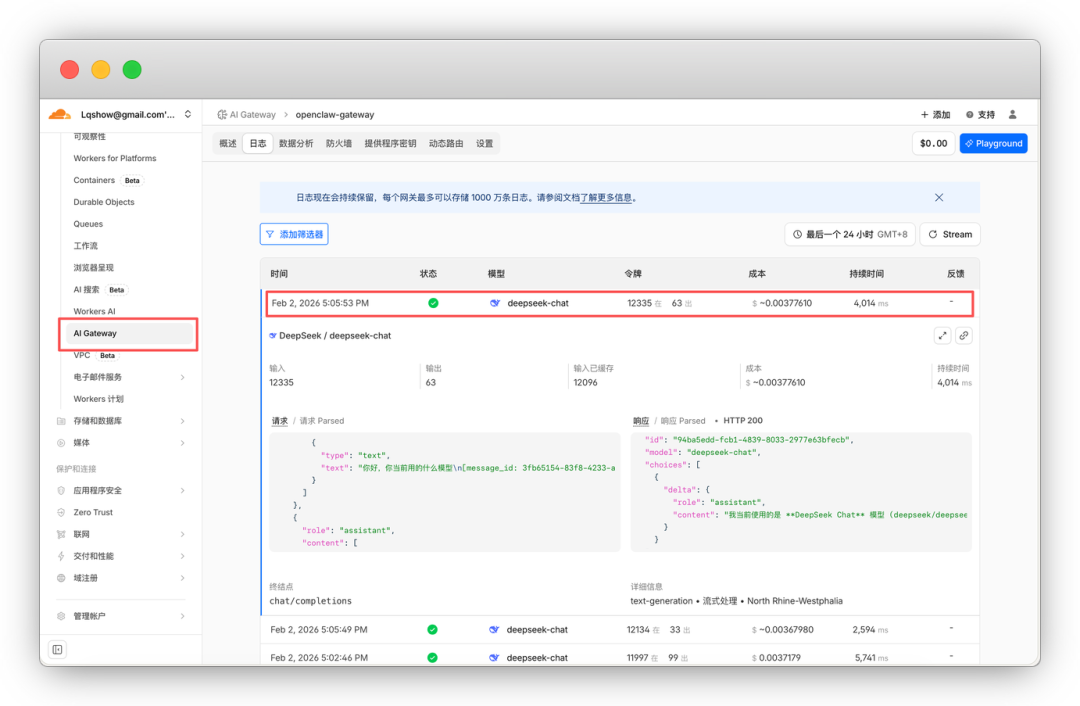Dismiss the blue log retention banner
Screen dimensions: 1080x706
[938, 198]
